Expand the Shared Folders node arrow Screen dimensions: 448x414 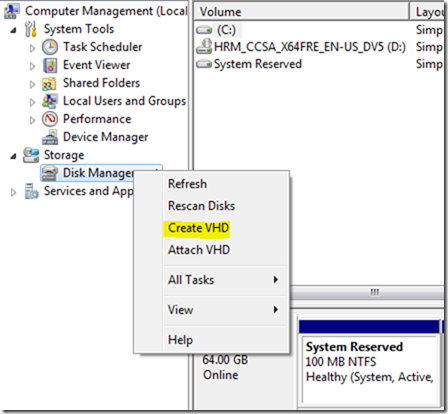tap(32, 84)
